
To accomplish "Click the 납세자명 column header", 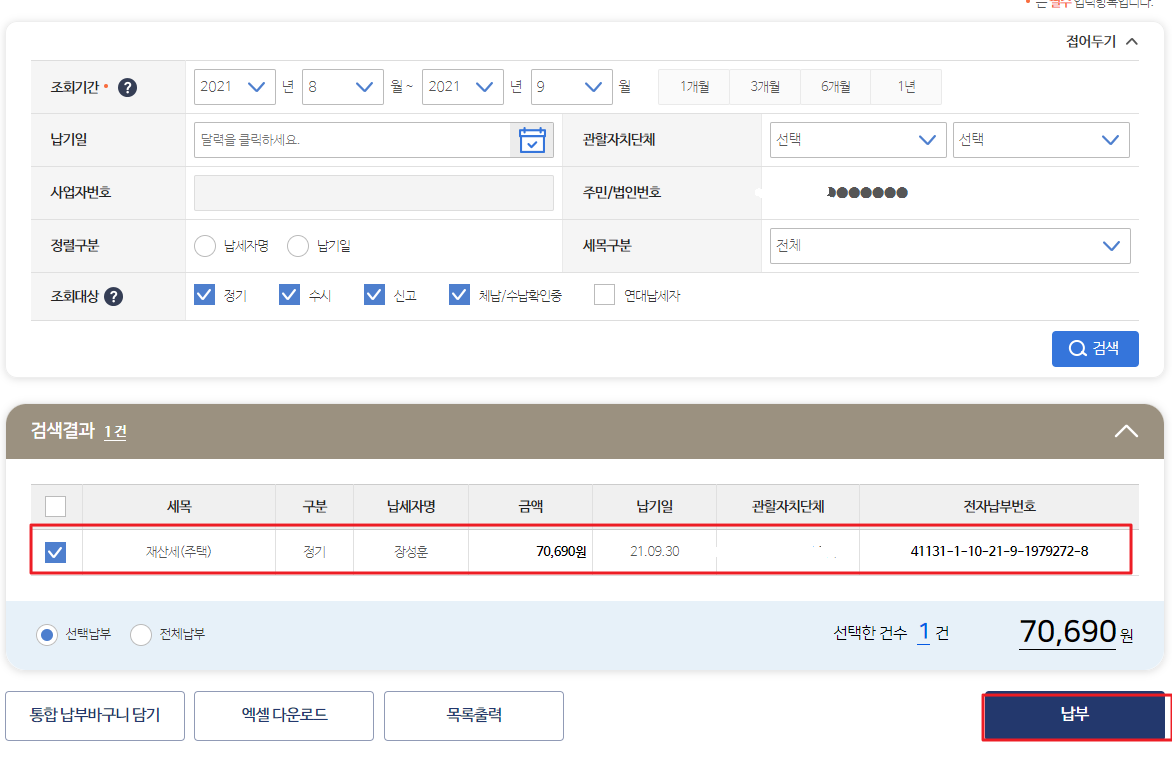I will [x=411, y=506].
